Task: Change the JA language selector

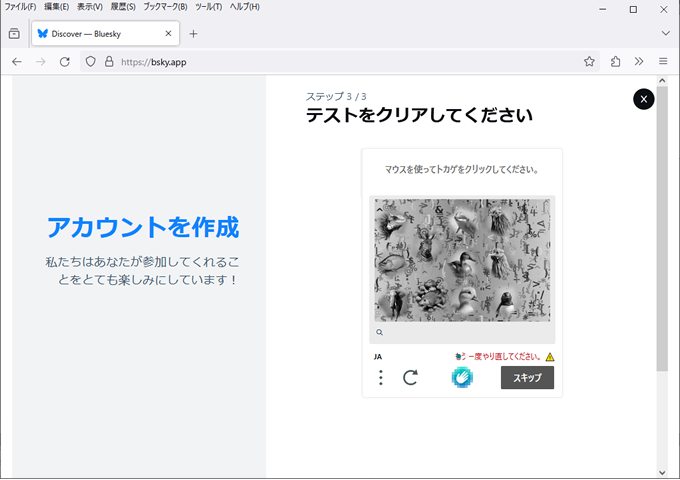Action: coord(378,357)
